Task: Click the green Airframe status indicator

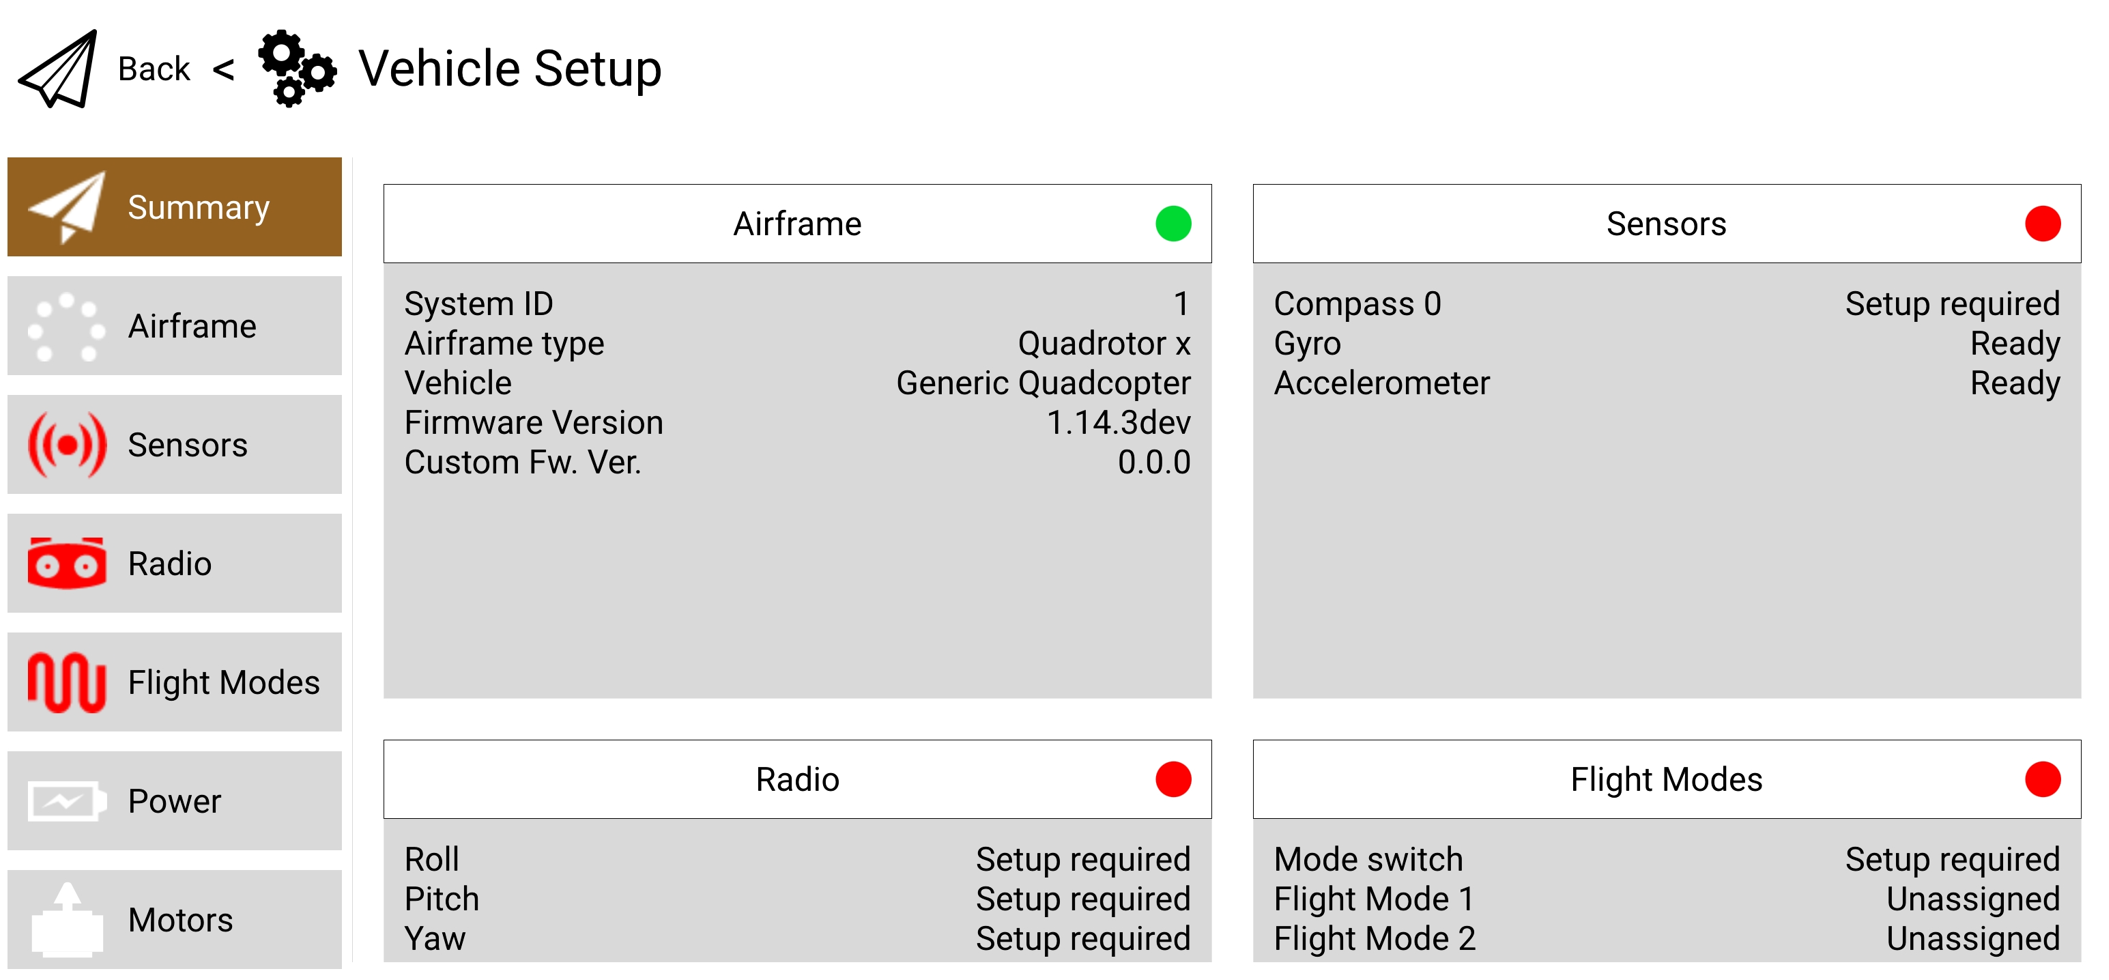Action: point(1173,224)
